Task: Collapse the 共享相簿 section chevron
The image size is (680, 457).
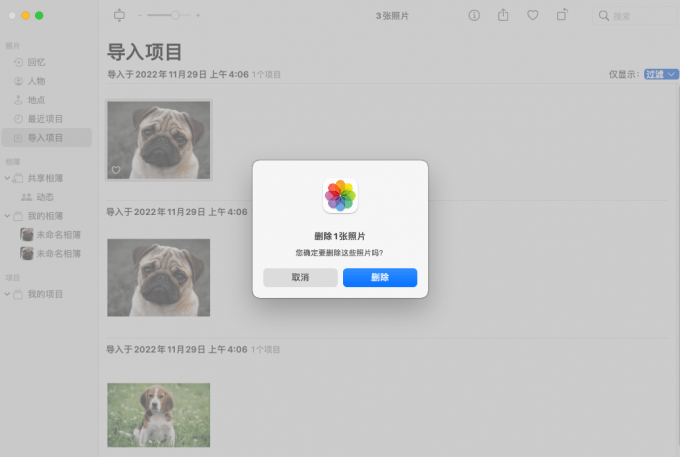Action: pyautogui.click(x=8, y=178)
